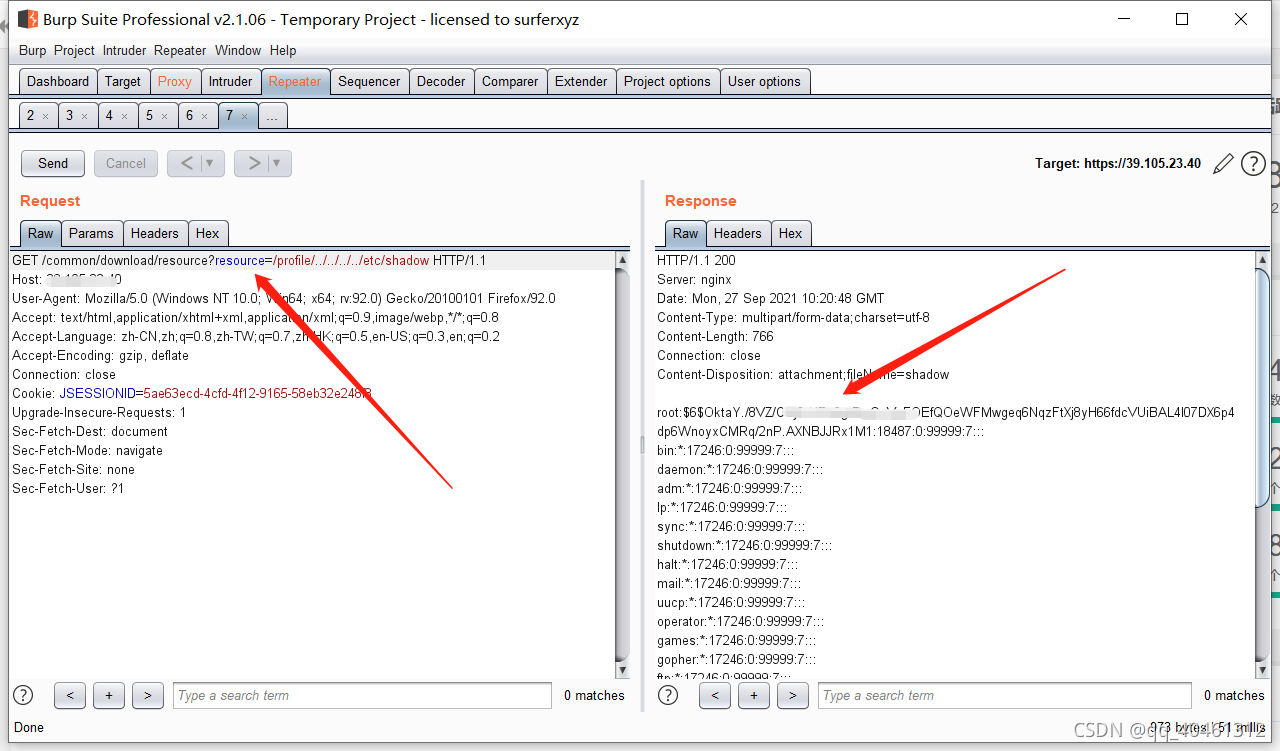Viewport: 1280px width, 751px height.
Task: Click request search plus options button
Action: 109,695
